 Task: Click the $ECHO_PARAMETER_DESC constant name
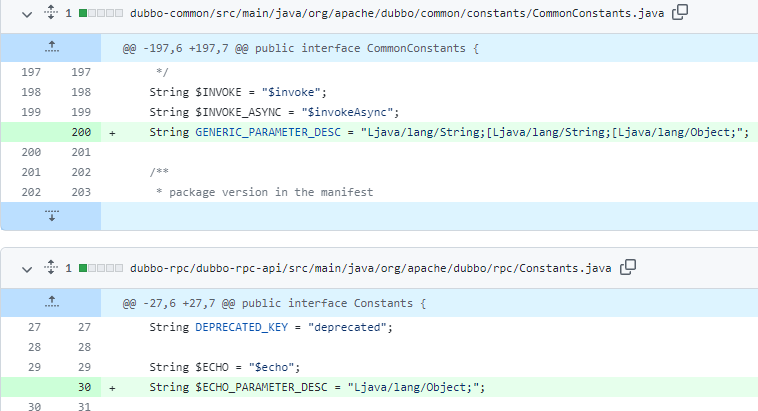(x=261, y=387)
